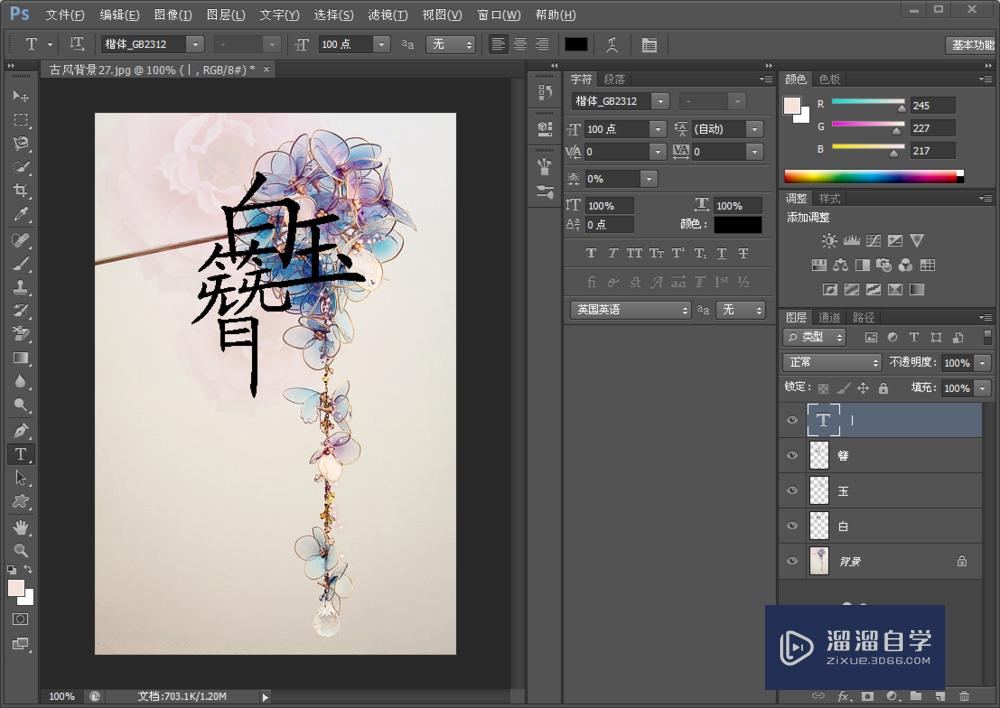1000x708 pixels.
Task: Select the Horizontal Type tool
Action: (x=20, y=454)
